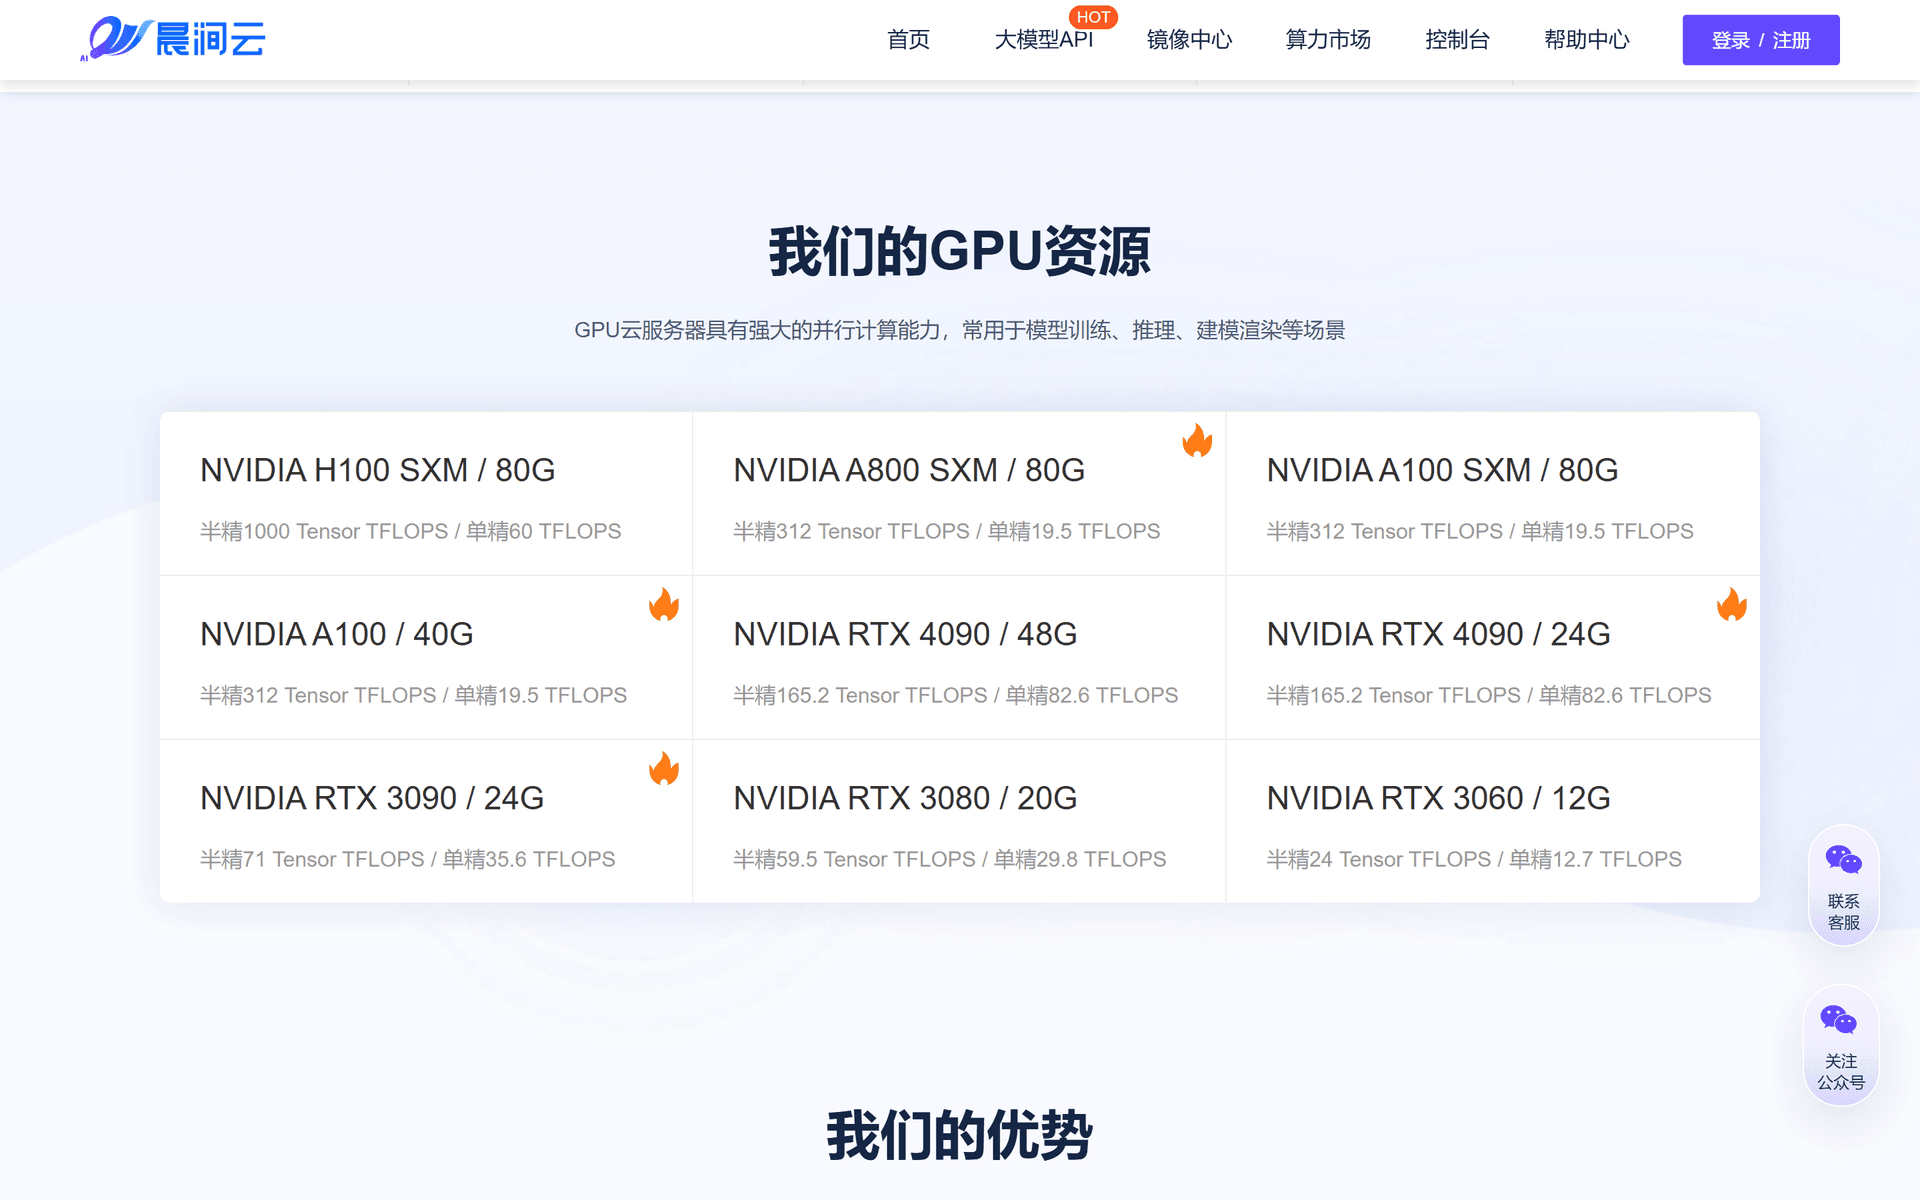This screenshot has height=1200, width=1920.
Task: Select NVIDIA H100 SXM / 80G title
Action: tap(378, 470)
